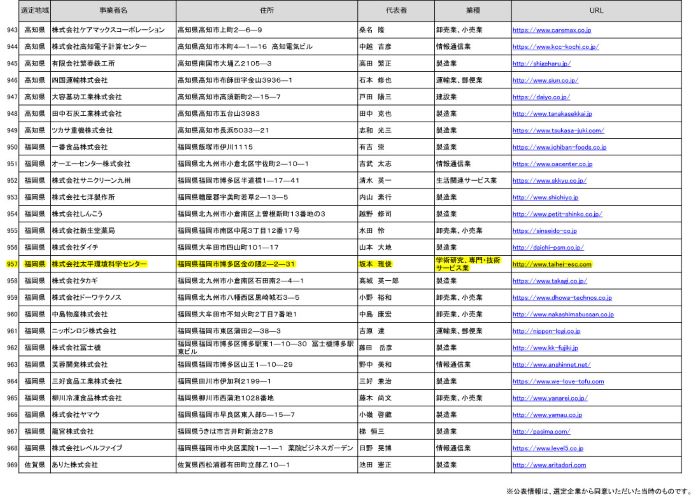
Task: Select address 佐賀県西松浦郡有田町立部乙10—1
Action: point(234,465)
